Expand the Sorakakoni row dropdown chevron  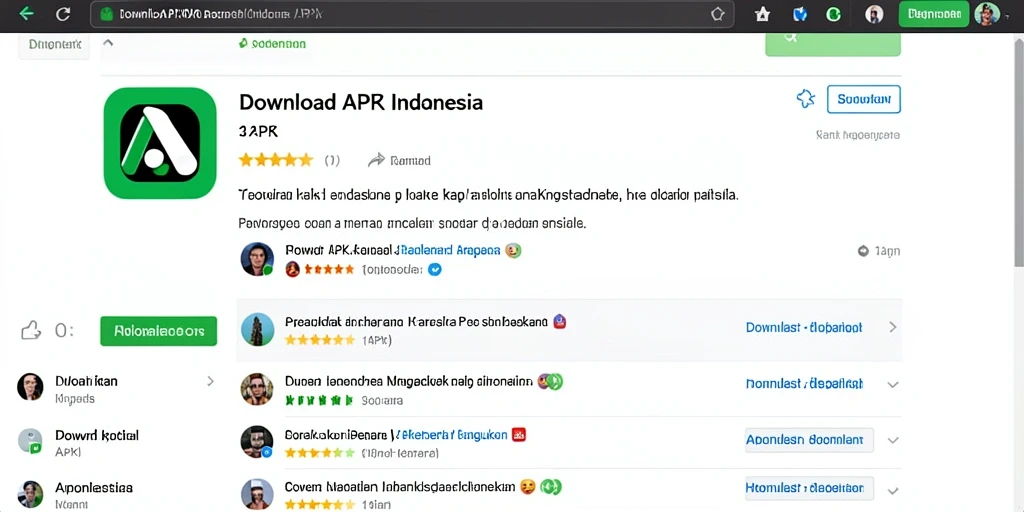coord(893,441)
